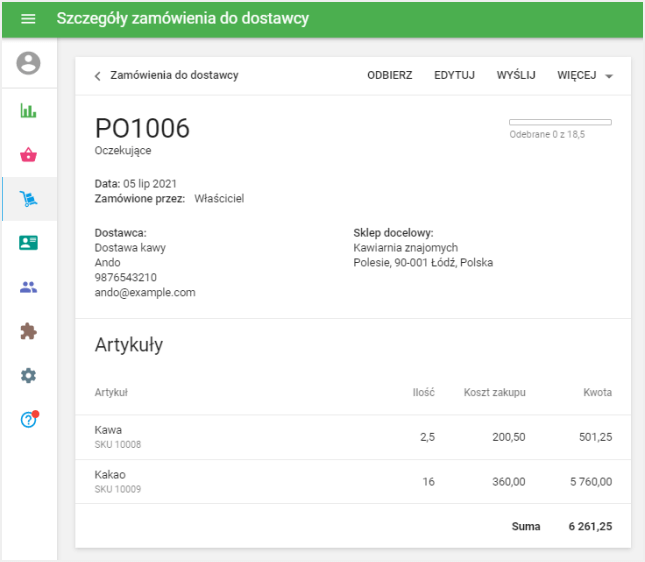This screenshot has width=645, height=562.
Task: Click the WYŚLIJ button
Action: pos(516,75)
